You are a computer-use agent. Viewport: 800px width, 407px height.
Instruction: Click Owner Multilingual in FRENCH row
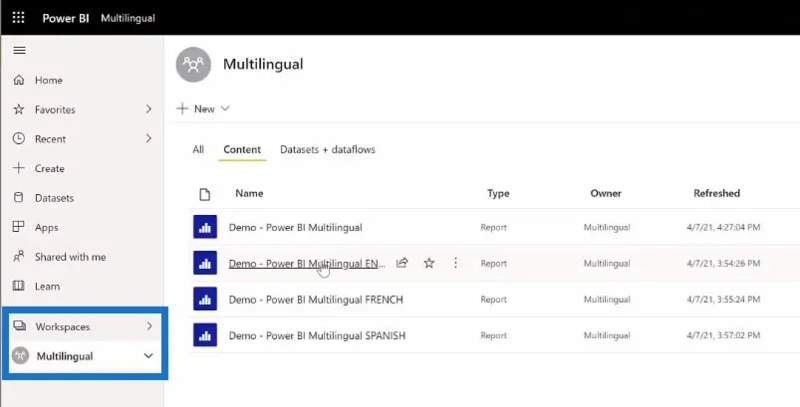(x=607, y=299)
